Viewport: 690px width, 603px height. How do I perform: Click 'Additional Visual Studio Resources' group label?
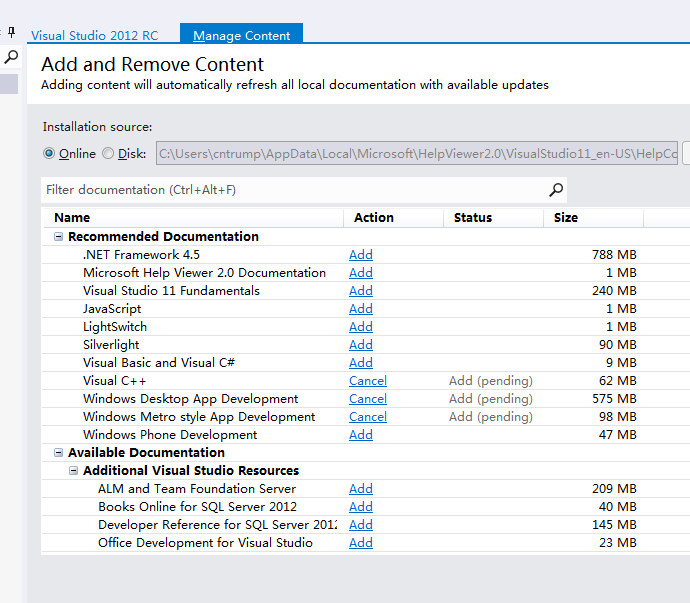[x=191, y=471]
